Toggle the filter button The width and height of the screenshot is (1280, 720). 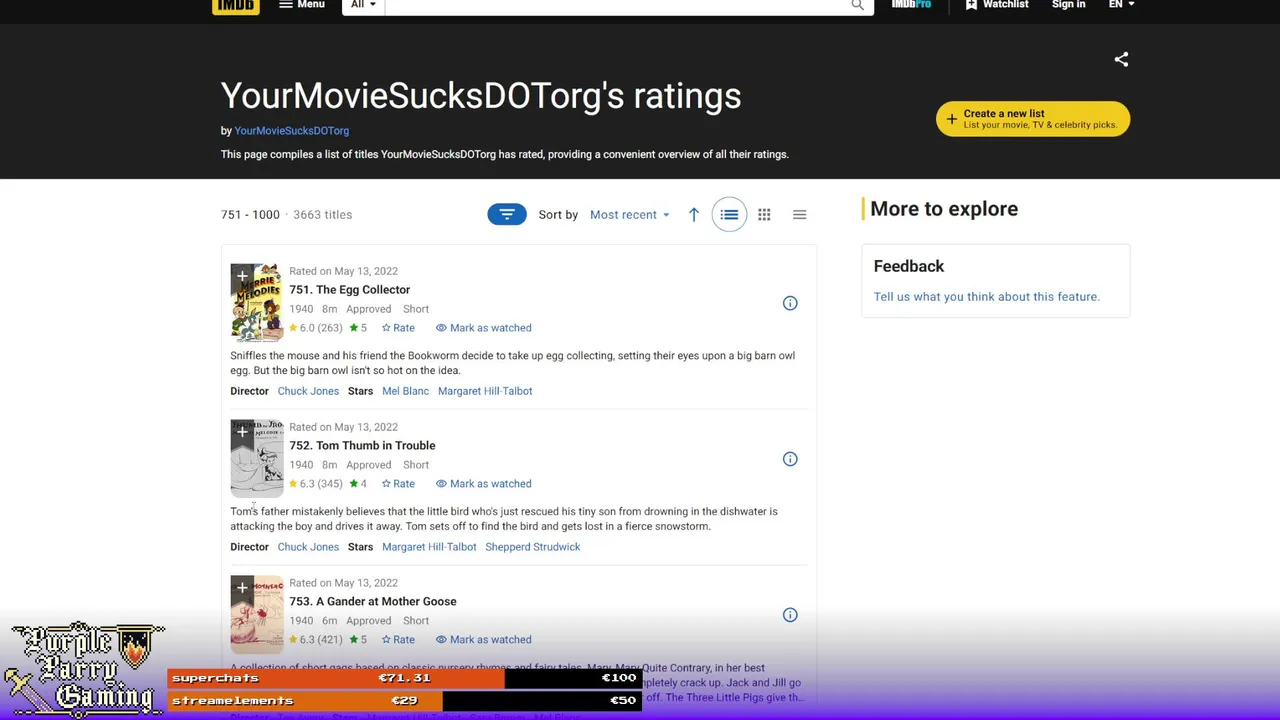(x=507, y=214)
